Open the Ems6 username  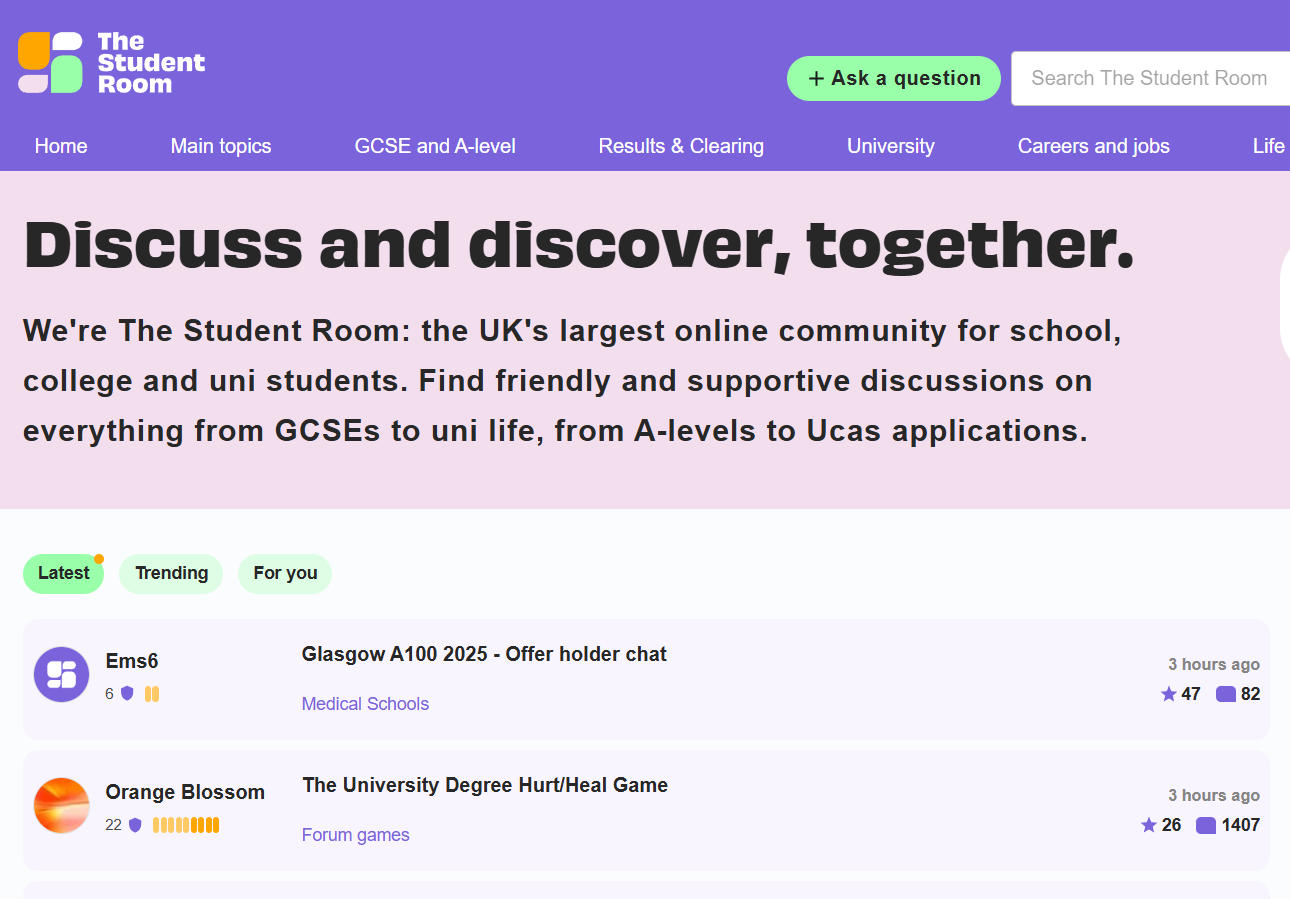tap(132, 661)
